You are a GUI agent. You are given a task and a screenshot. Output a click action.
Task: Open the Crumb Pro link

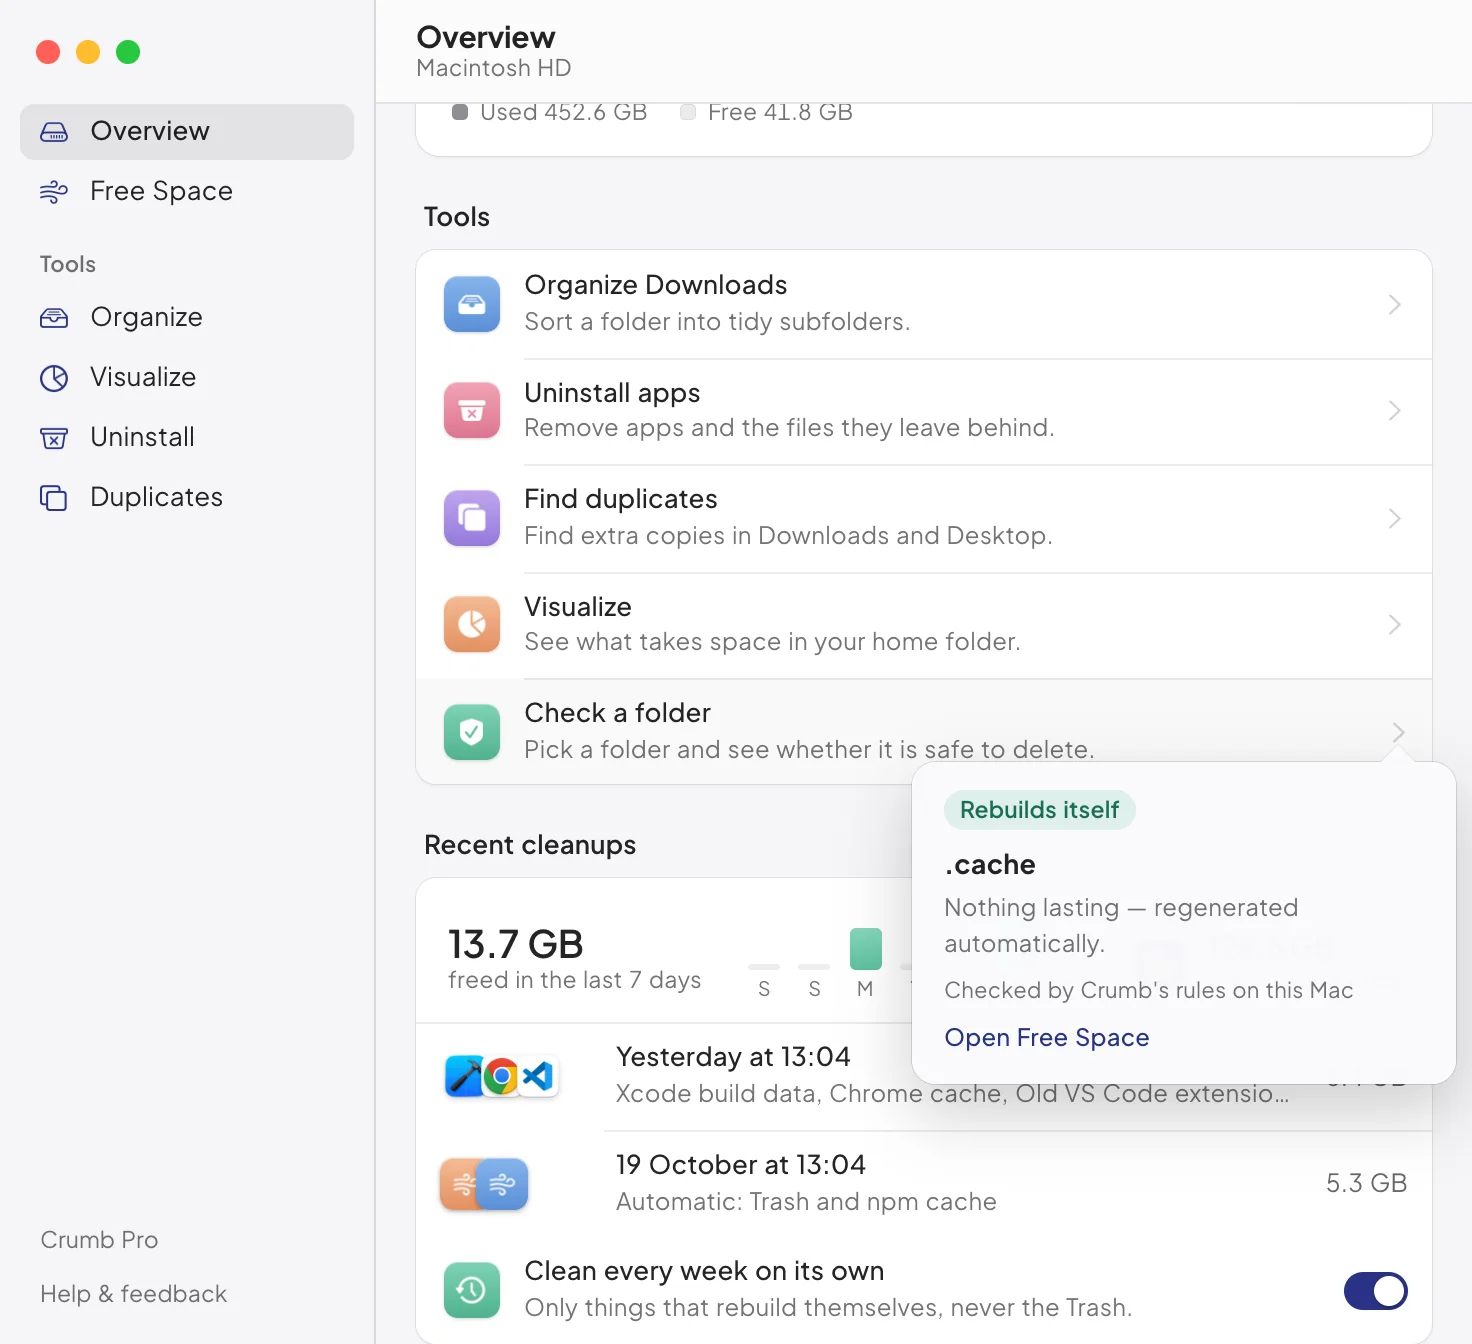99,1240
